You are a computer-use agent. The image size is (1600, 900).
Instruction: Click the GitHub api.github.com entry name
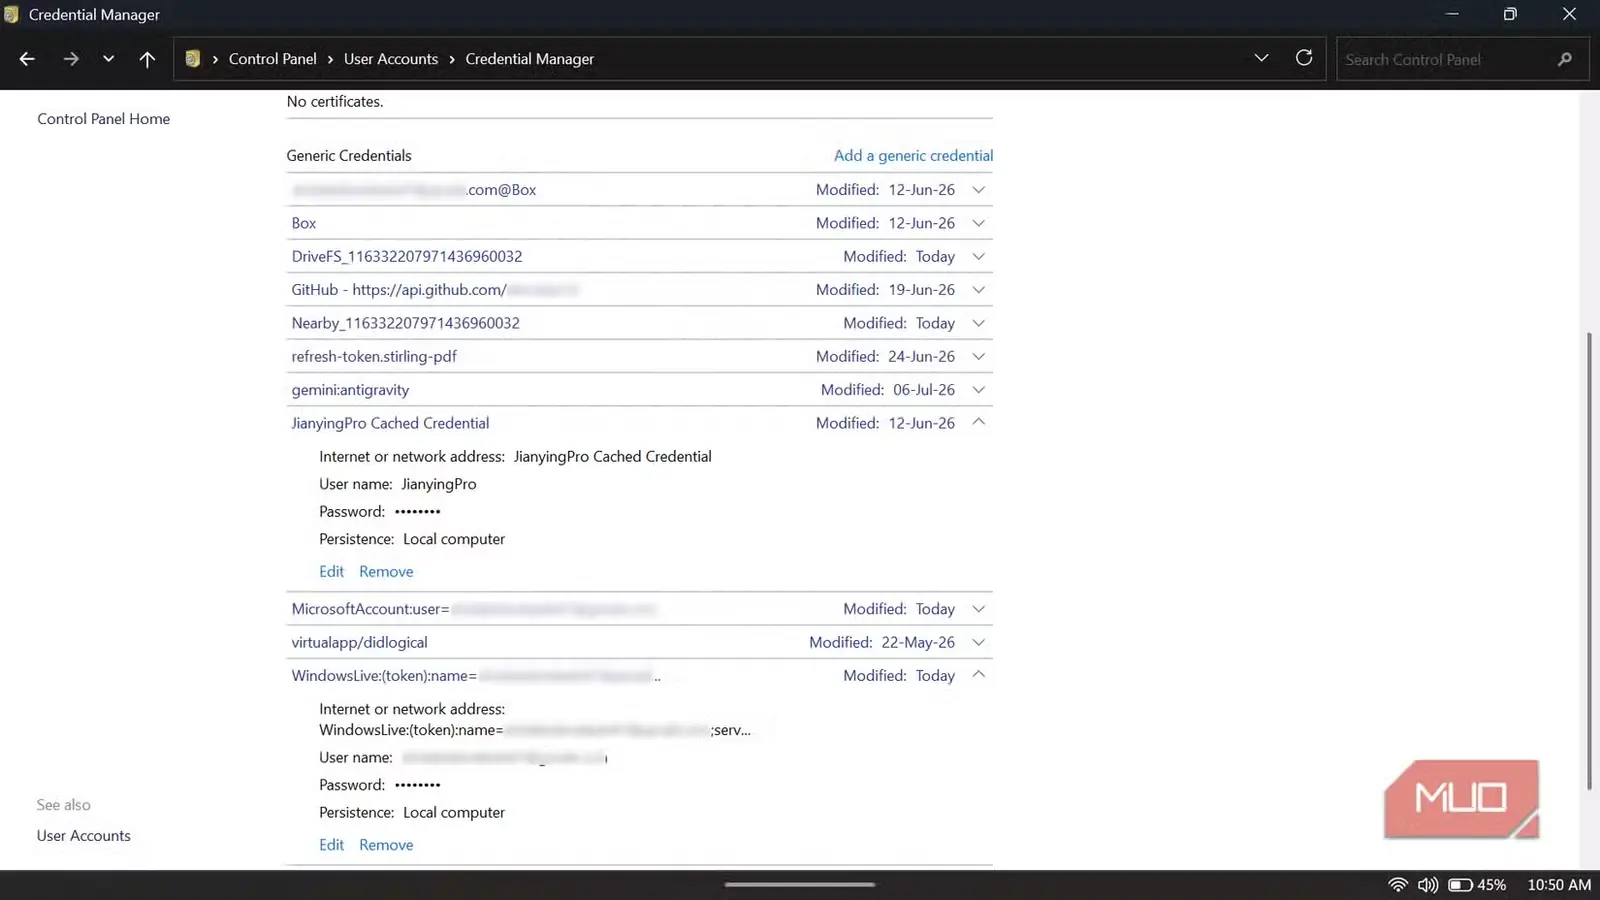coord(435,290)
